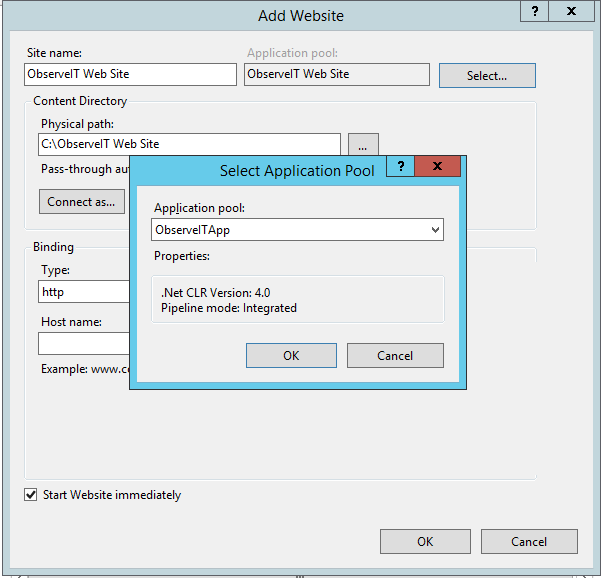Click the help icon in Select Application Pool
The height and width of the screenshot is (578, 601).
coord(400,167)
